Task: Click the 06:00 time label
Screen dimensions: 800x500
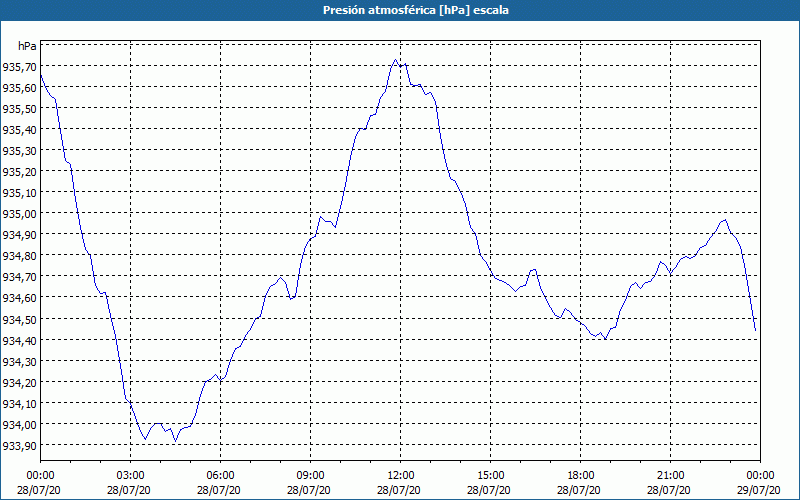Action: (x=220, y=476)
